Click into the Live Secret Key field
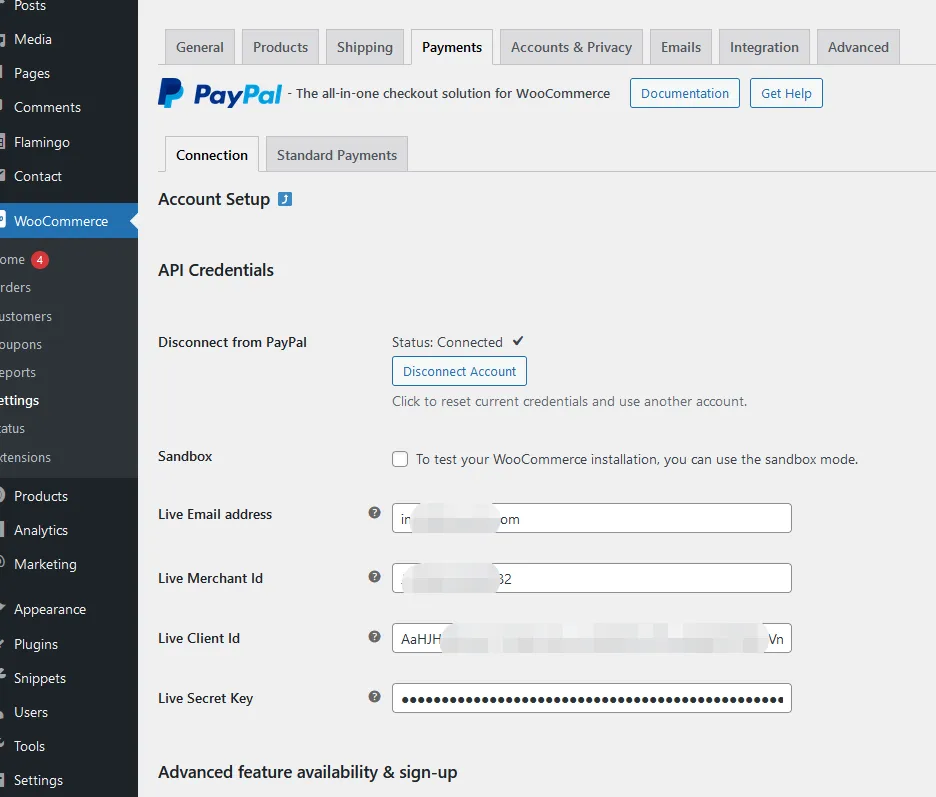Screen dimensions: 936x797 pyautogui.click(x=591, y=698)
